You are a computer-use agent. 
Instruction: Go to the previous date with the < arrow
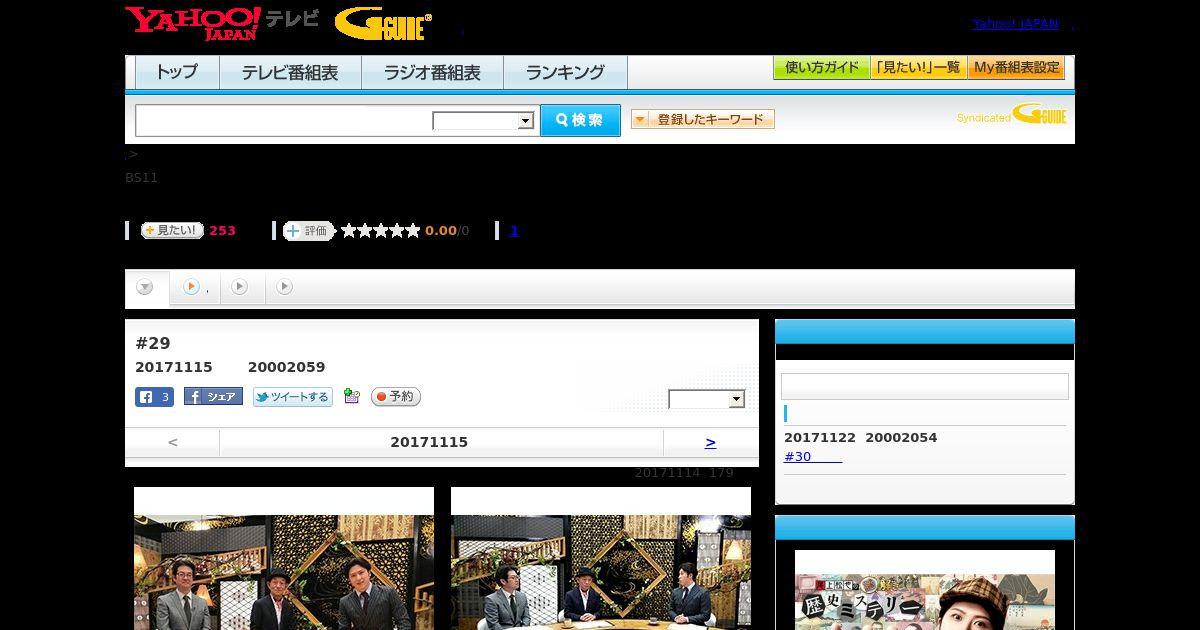[172, 442]
